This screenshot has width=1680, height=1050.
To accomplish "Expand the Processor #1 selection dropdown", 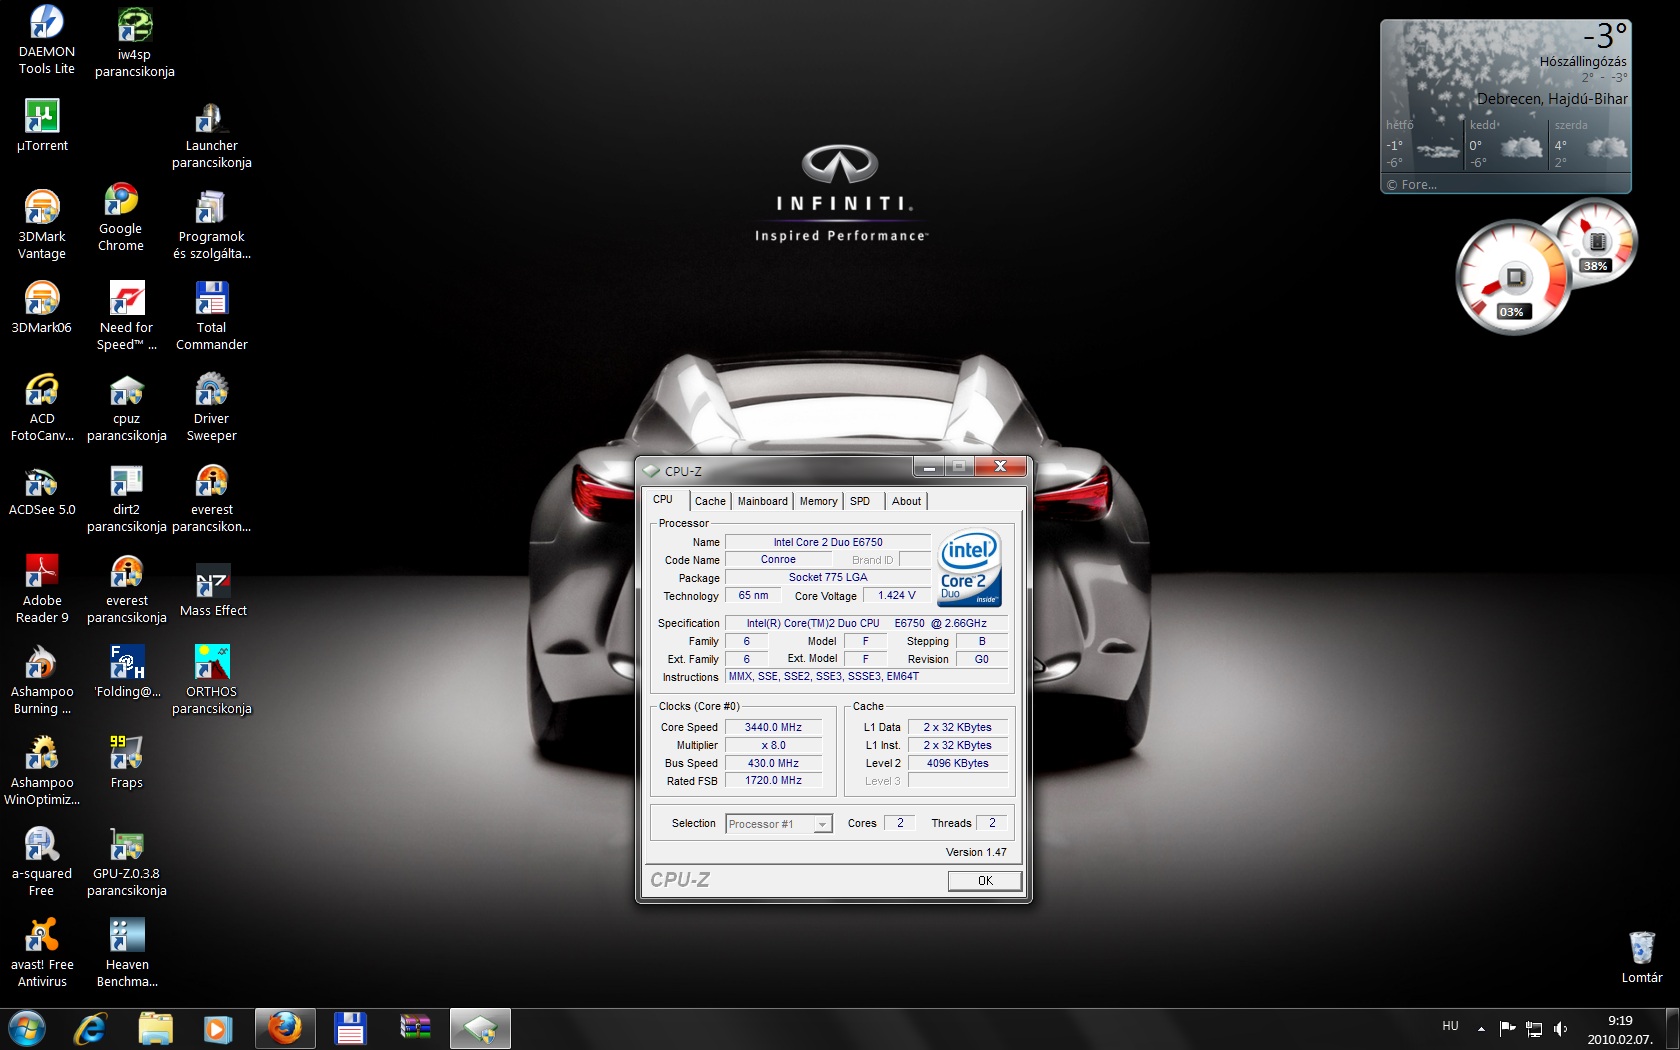I will [779, 824].
